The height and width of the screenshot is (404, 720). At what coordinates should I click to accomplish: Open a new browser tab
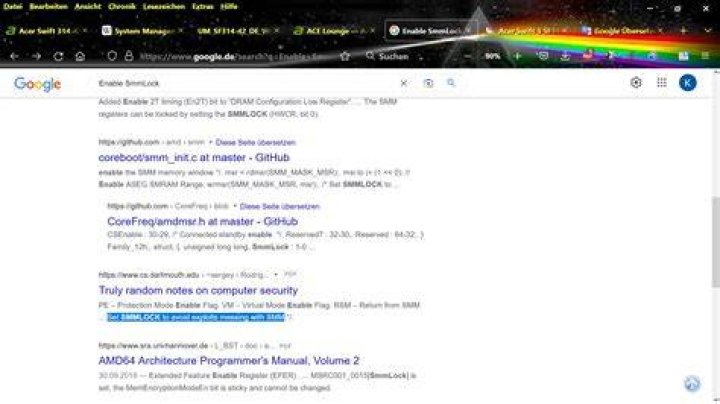pyautogui.click(x=683, y=30)
